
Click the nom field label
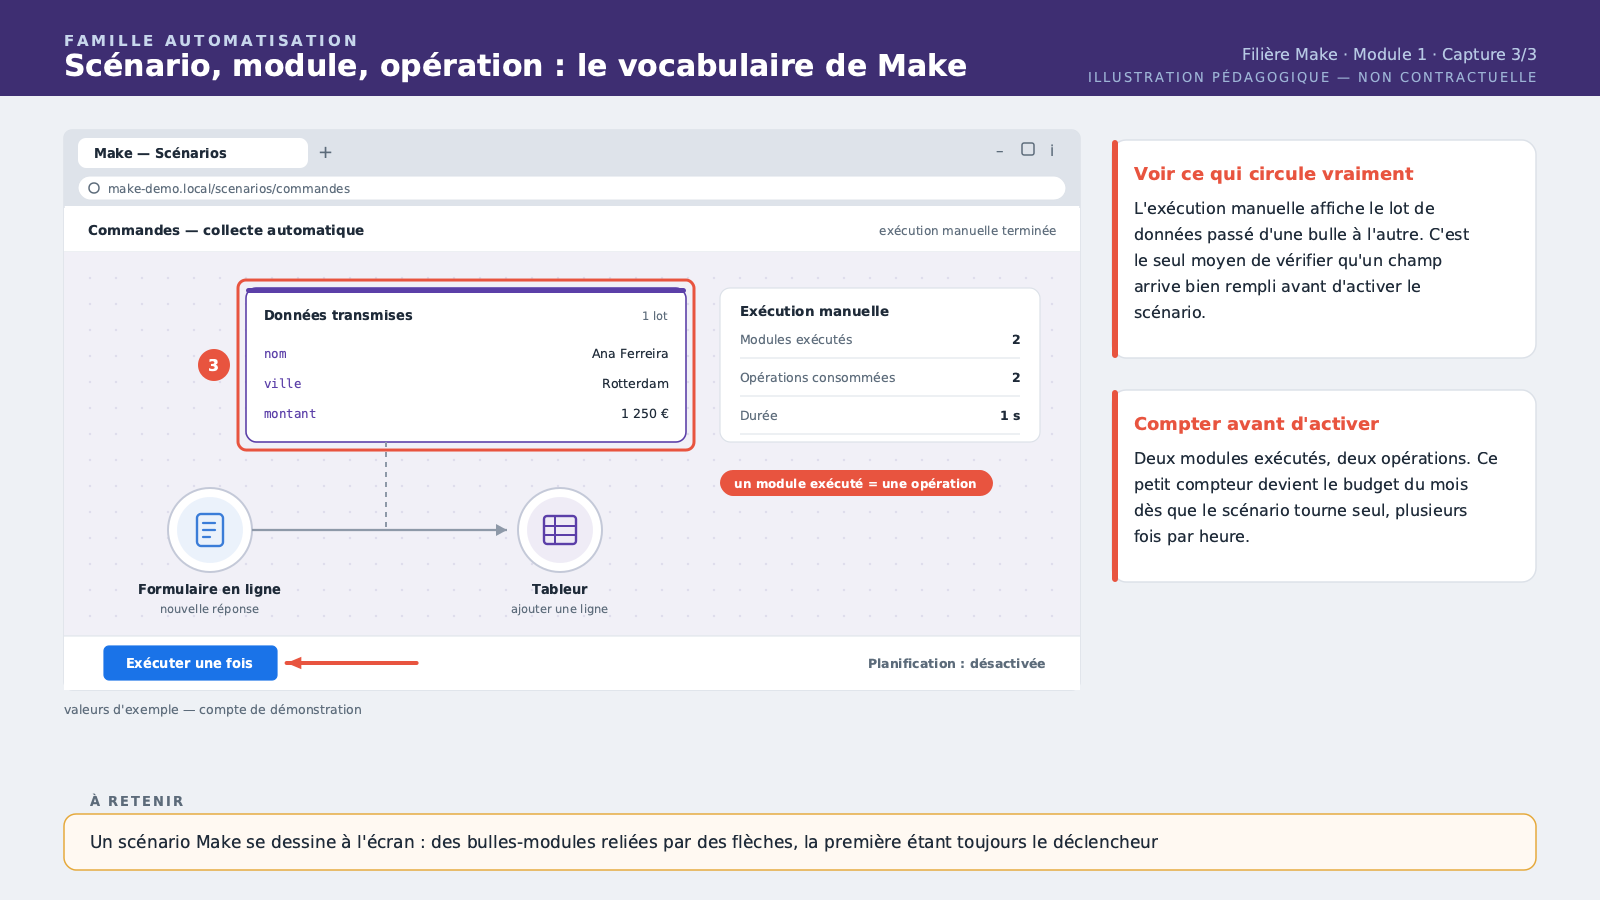point(275,354)
